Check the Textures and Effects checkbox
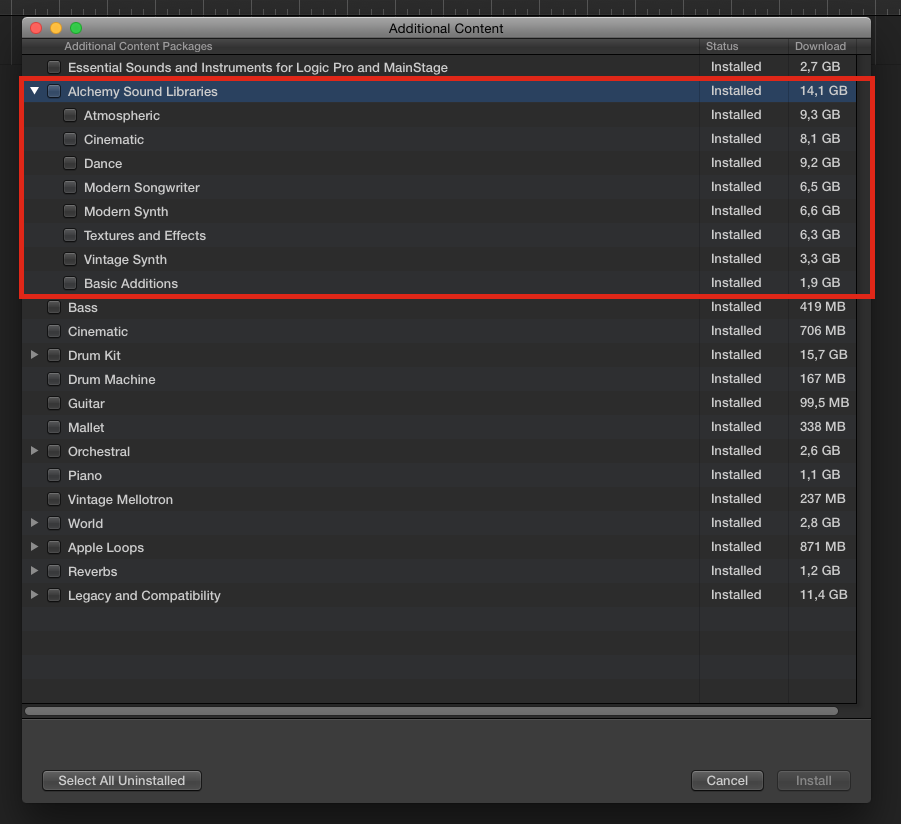The height and width of the screenshot is (824, 901). [x=70, y=236]
